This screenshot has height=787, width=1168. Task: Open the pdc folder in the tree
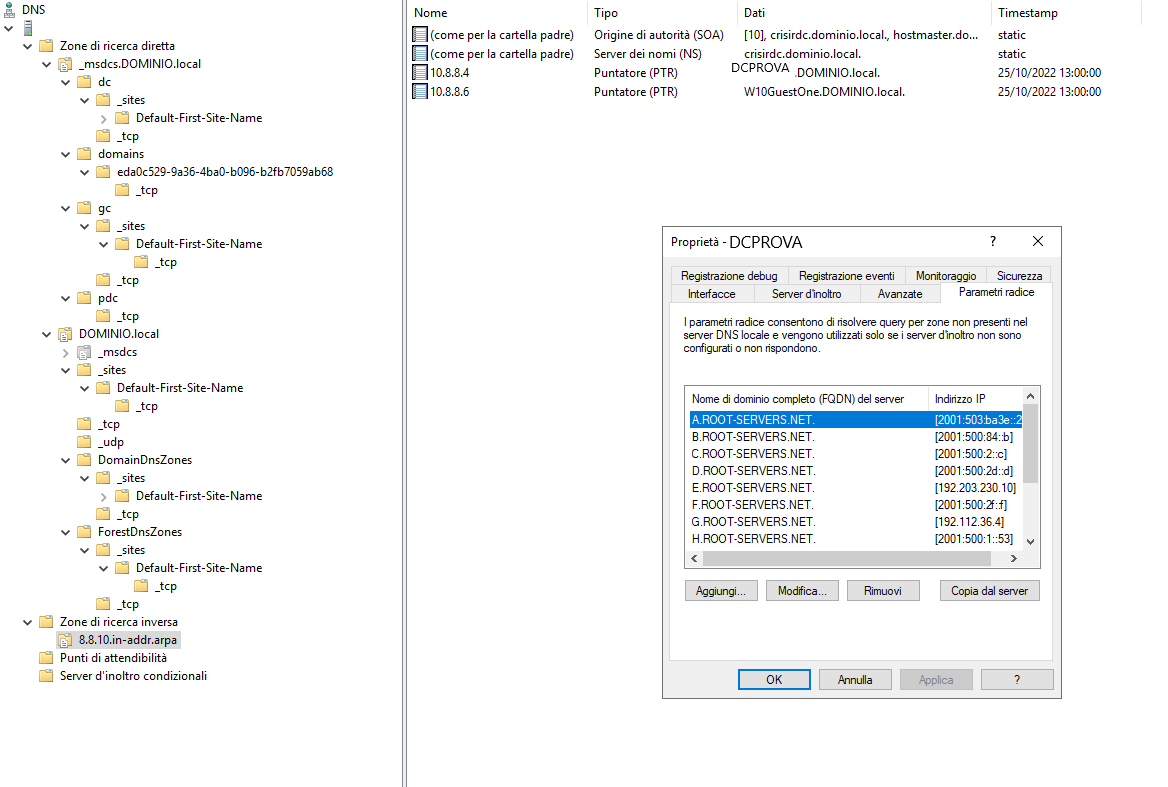tap(103, 297)
